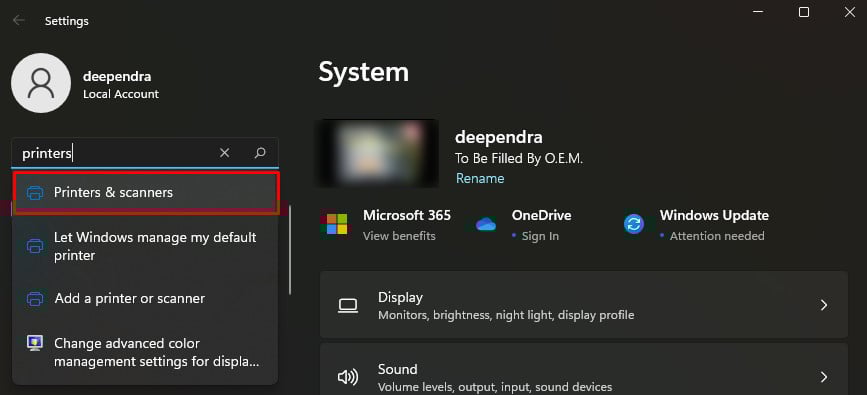Screen dimensions: 867x395
Task: Click the Windows Update sync icon
Action: pos(634,224)
